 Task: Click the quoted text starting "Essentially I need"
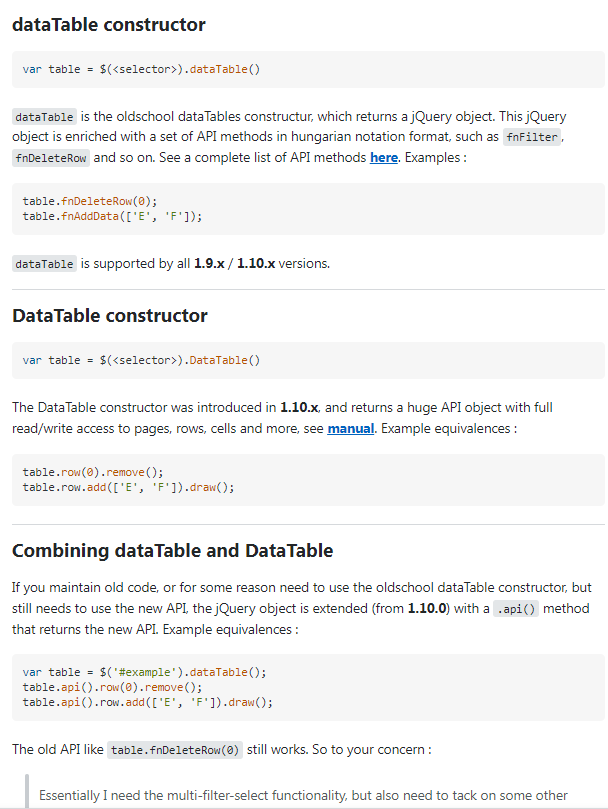tap(303, 796)
